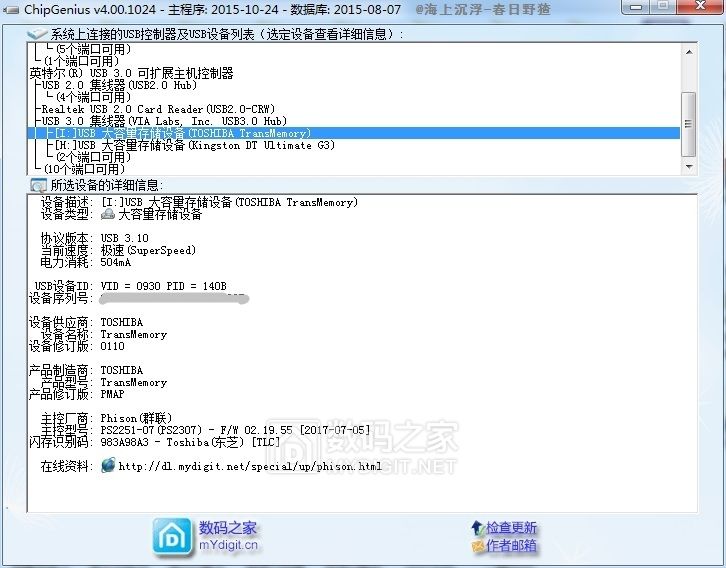
Task: Click the 大容量存储设备 device type text
Action: (x=160, y=214)
